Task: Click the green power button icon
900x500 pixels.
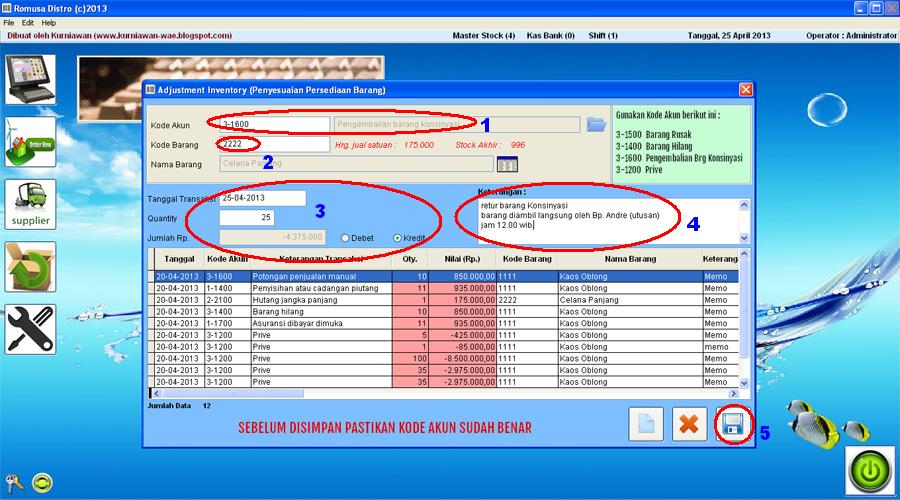Action: point(870,471)
